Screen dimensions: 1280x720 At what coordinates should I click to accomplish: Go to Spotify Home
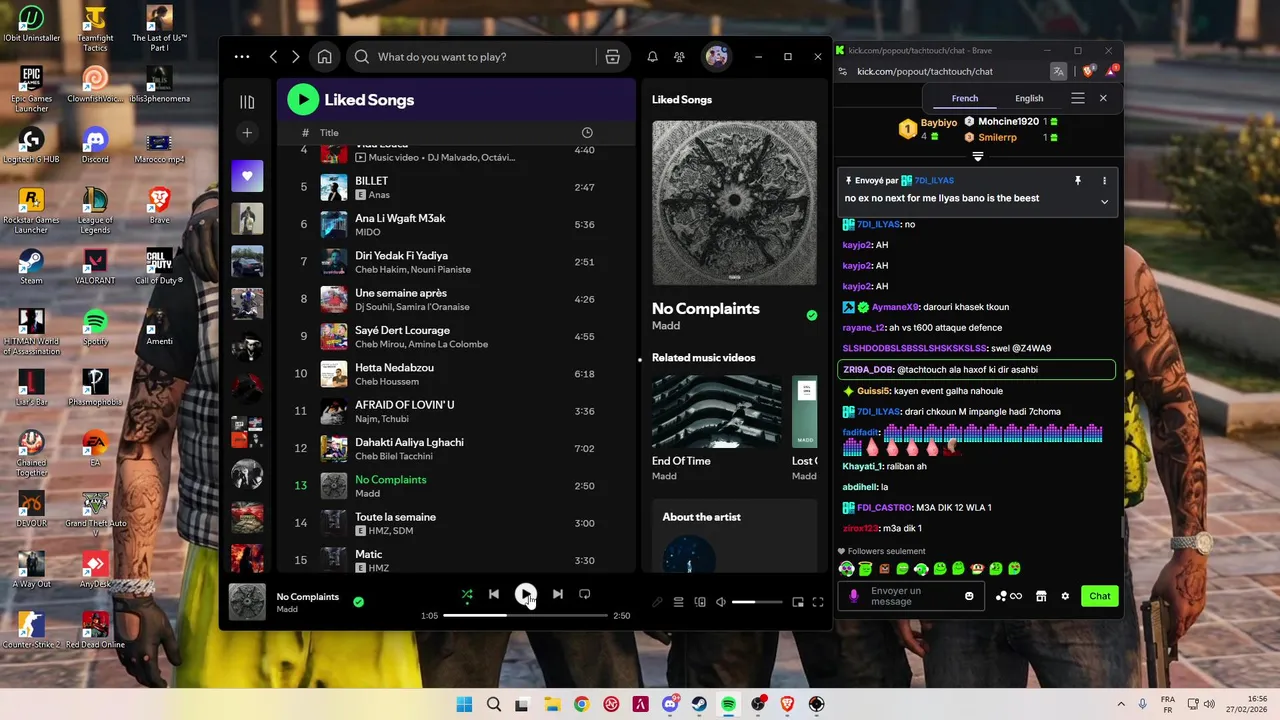pyautogui.click(x=324, y=57)
